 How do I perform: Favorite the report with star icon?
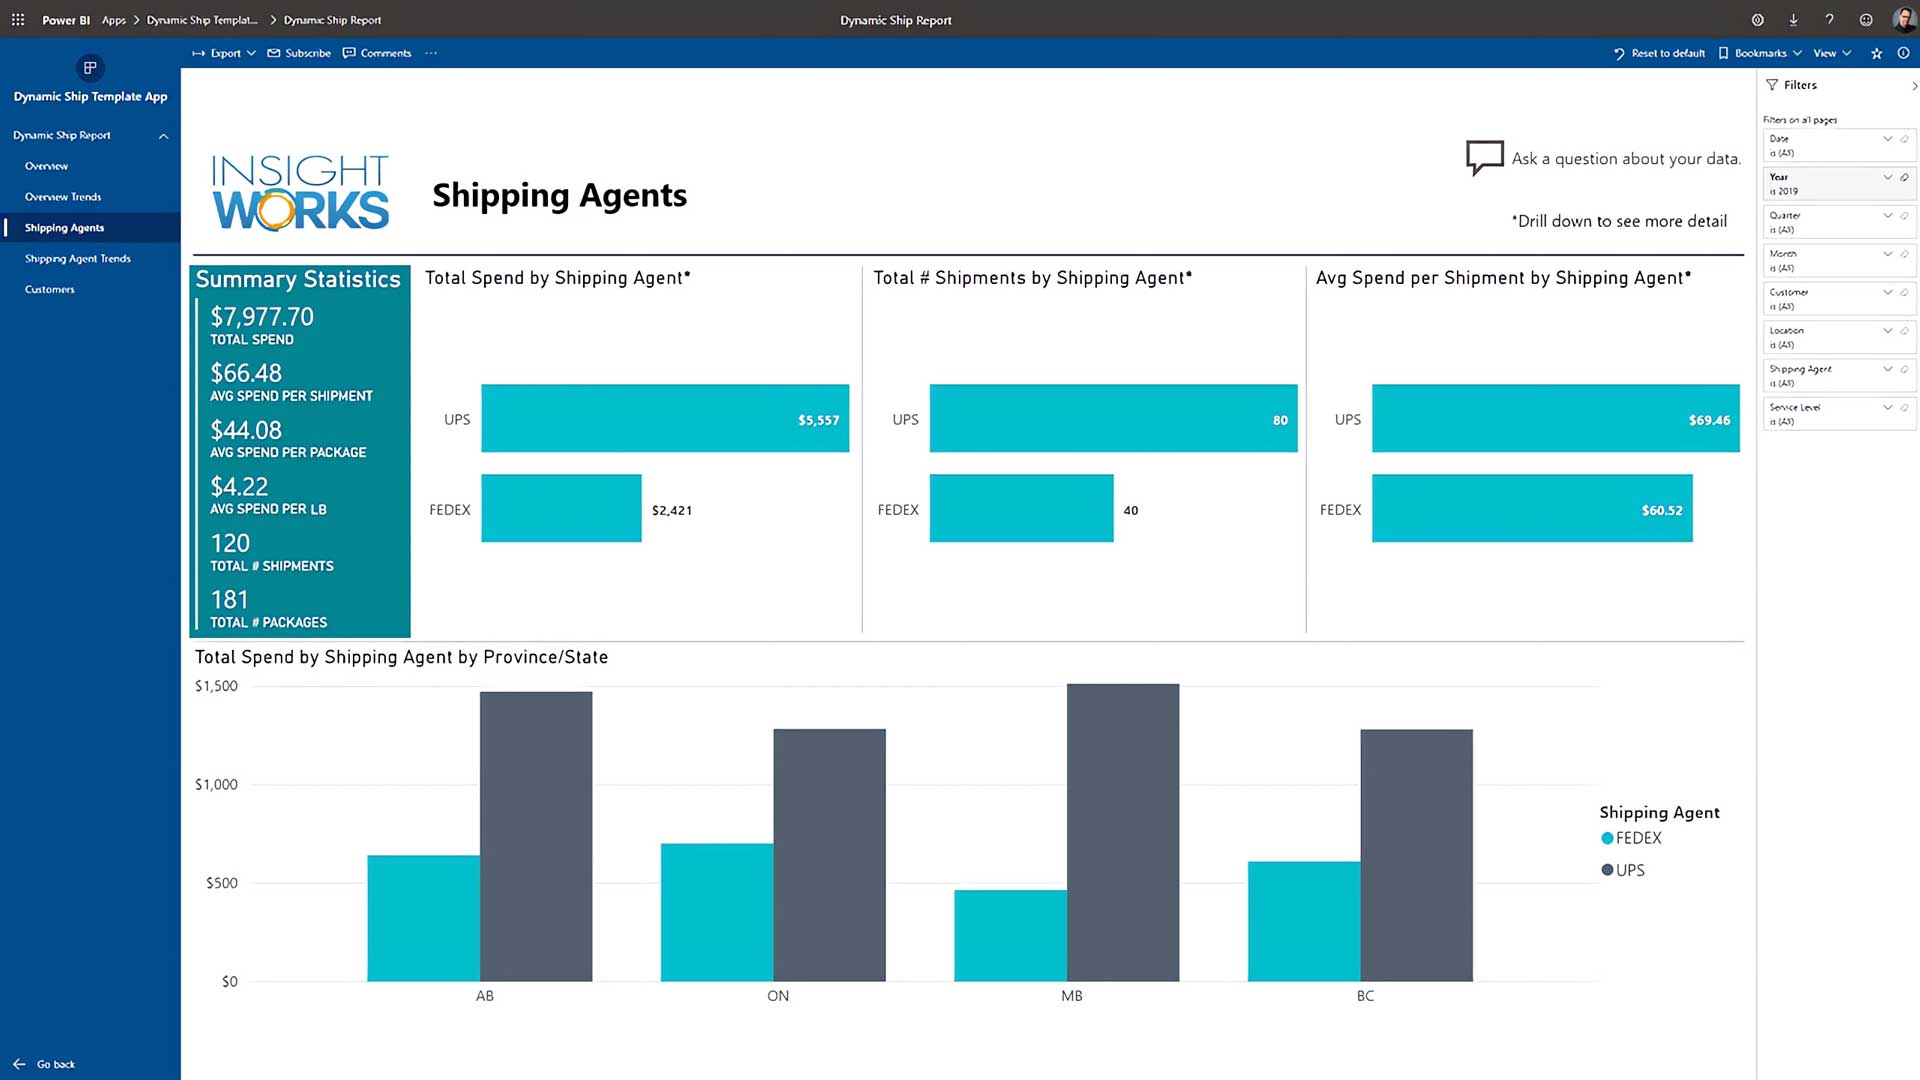[x=1877, y=54]
